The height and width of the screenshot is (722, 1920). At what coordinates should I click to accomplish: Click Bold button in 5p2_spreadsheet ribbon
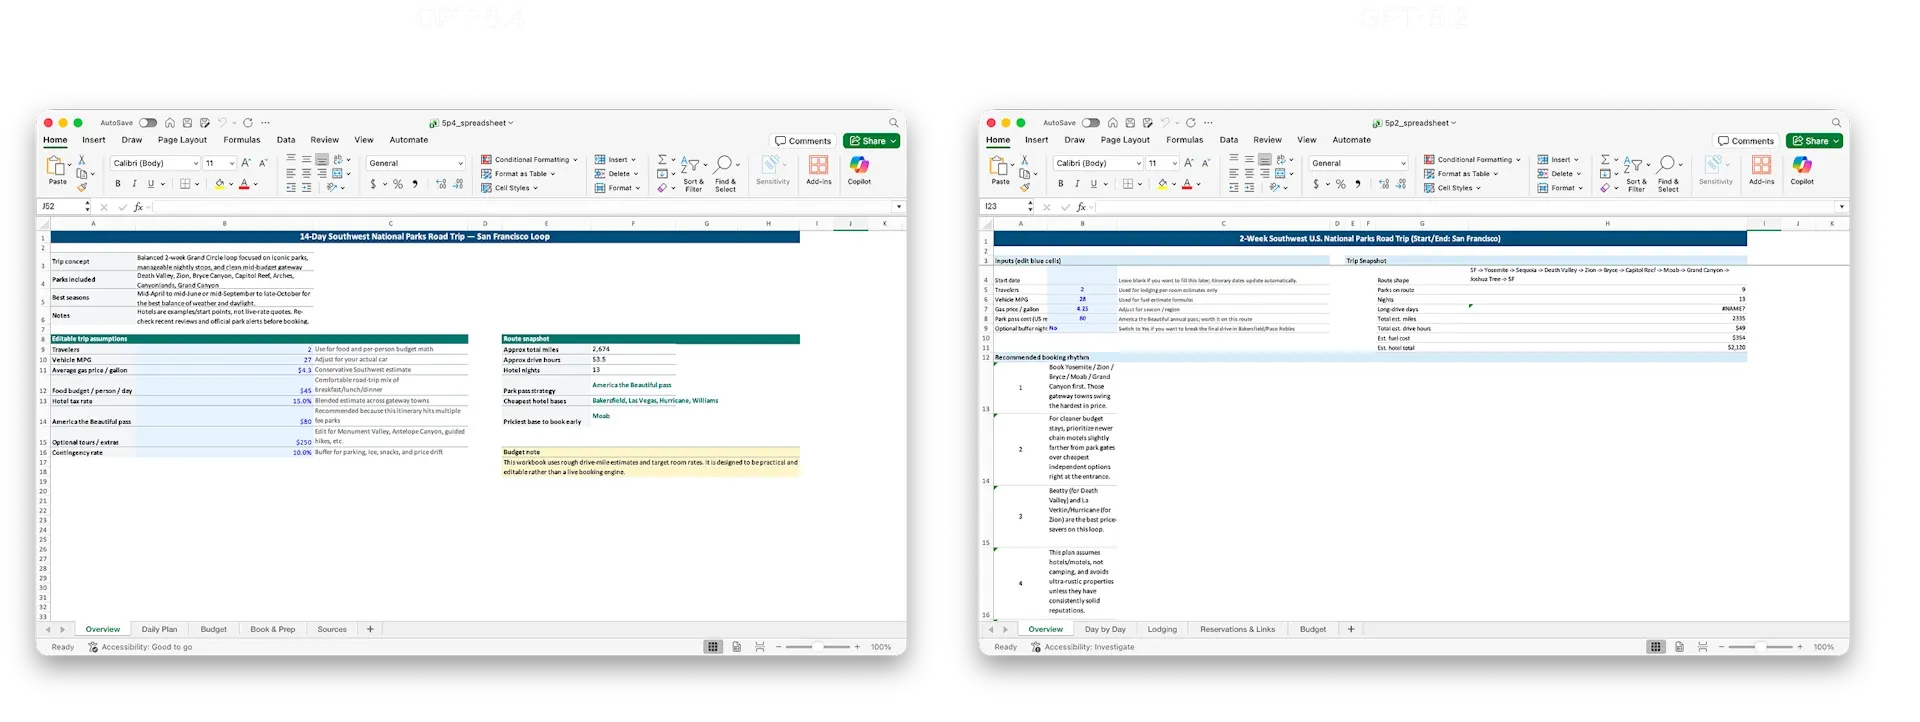tap(1060, 184)
